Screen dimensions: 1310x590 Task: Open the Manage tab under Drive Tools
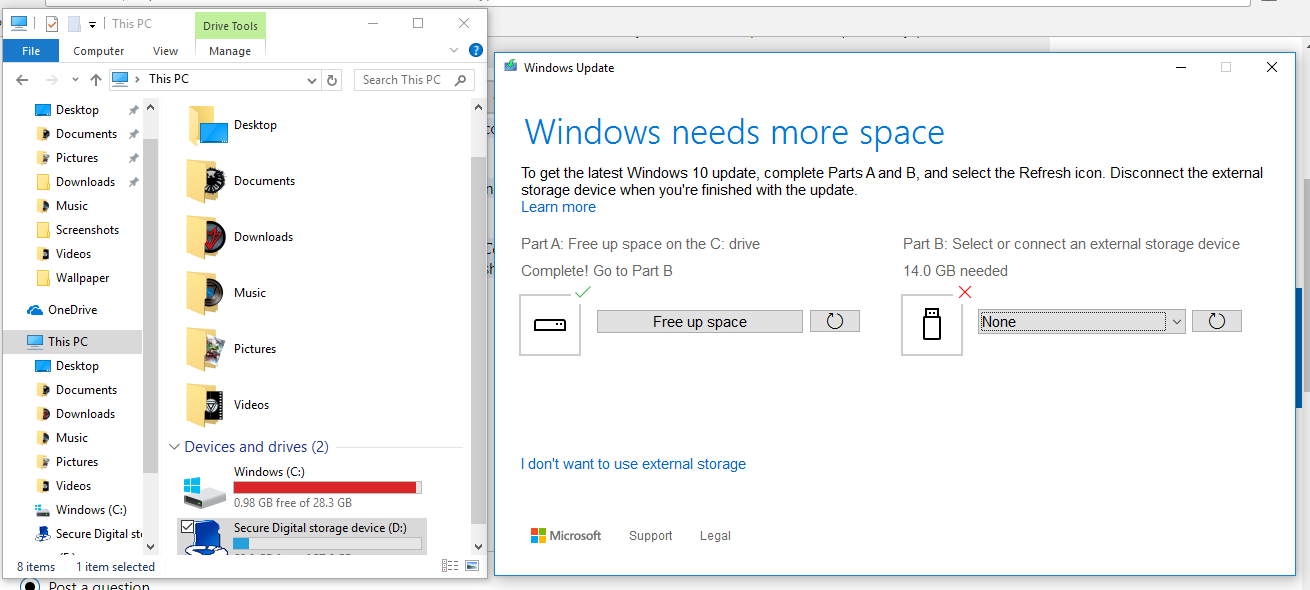[230, 51]
